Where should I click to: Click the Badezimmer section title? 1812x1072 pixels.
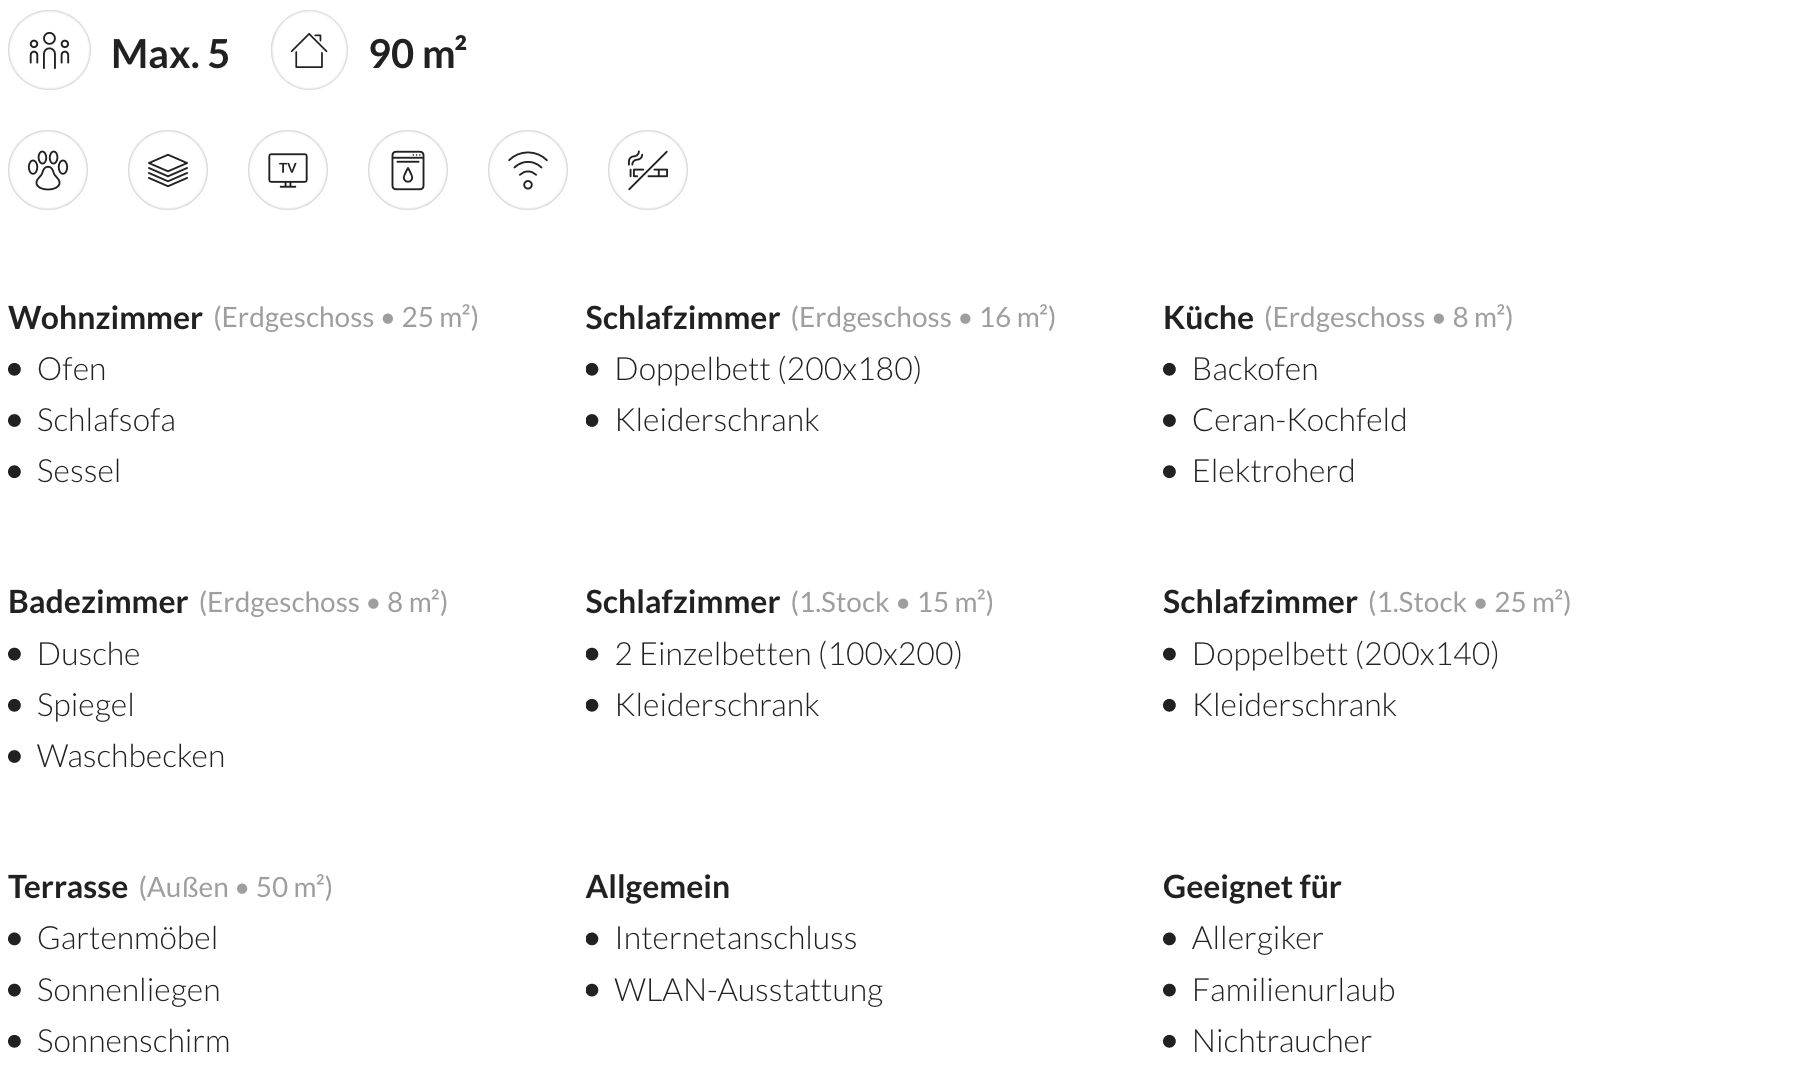pyautogui.click(x=98, y=602)
